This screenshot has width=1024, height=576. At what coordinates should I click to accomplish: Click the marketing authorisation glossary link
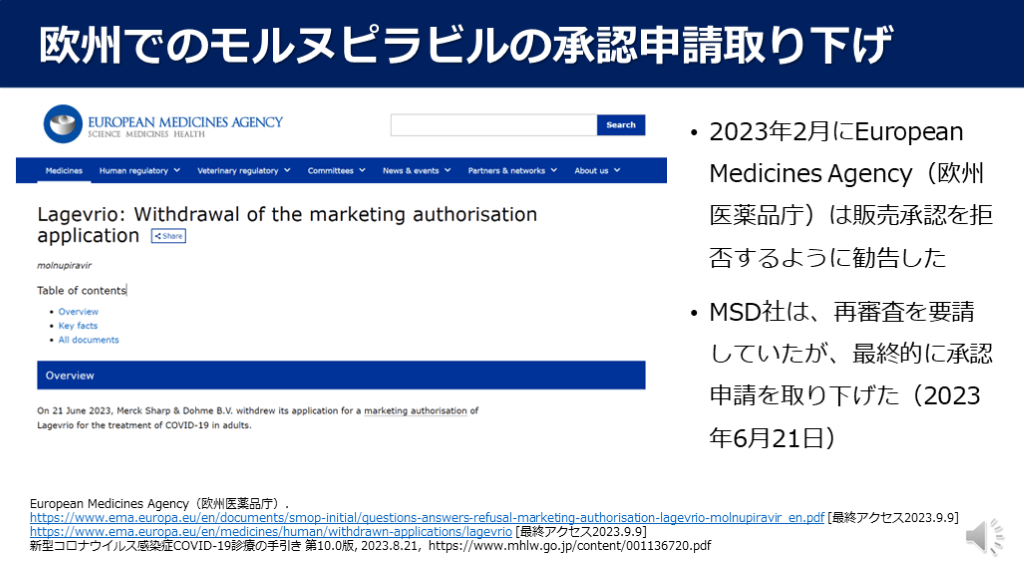pos(417,411)
